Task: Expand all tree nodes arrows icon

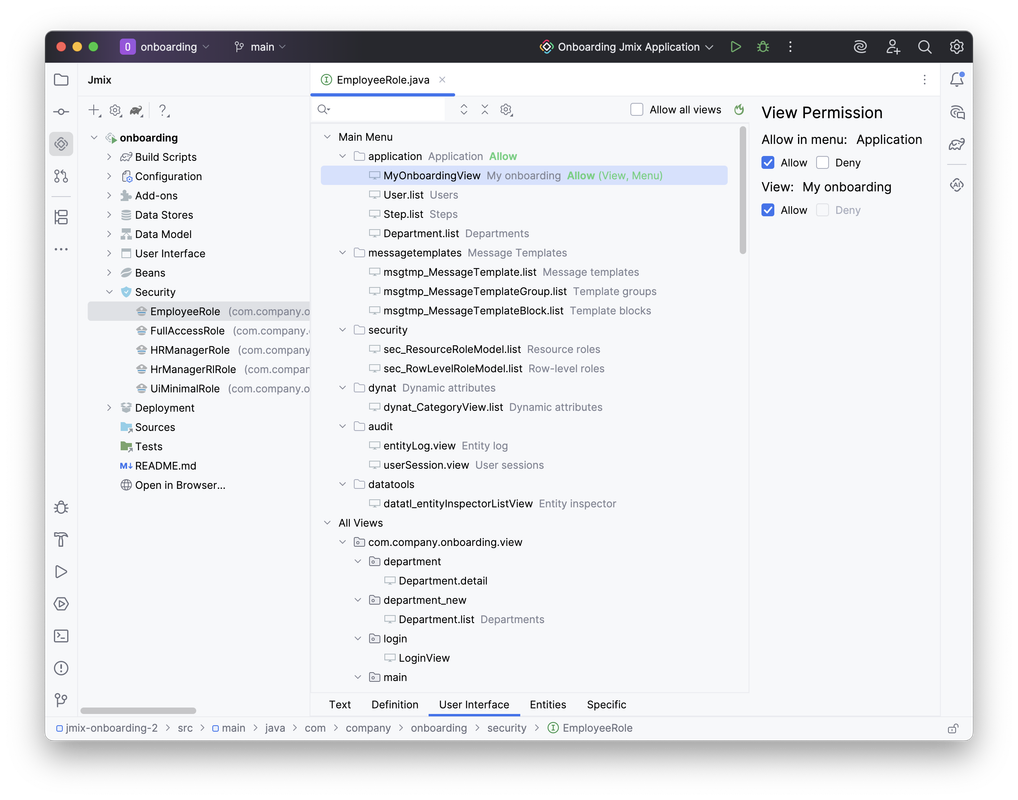Action: [464, 110]
